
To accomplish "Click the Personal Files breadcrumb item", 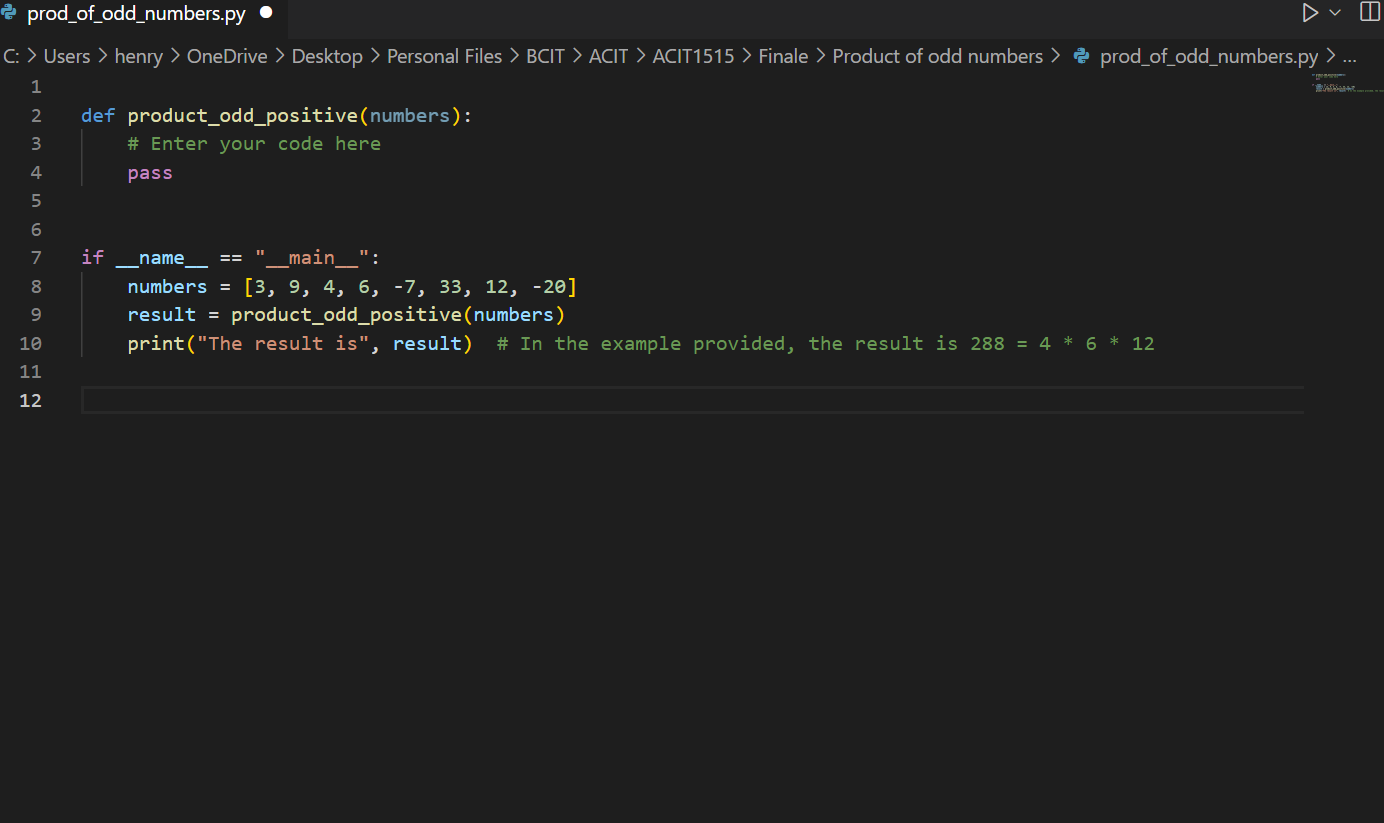I will tap(444, 56).
